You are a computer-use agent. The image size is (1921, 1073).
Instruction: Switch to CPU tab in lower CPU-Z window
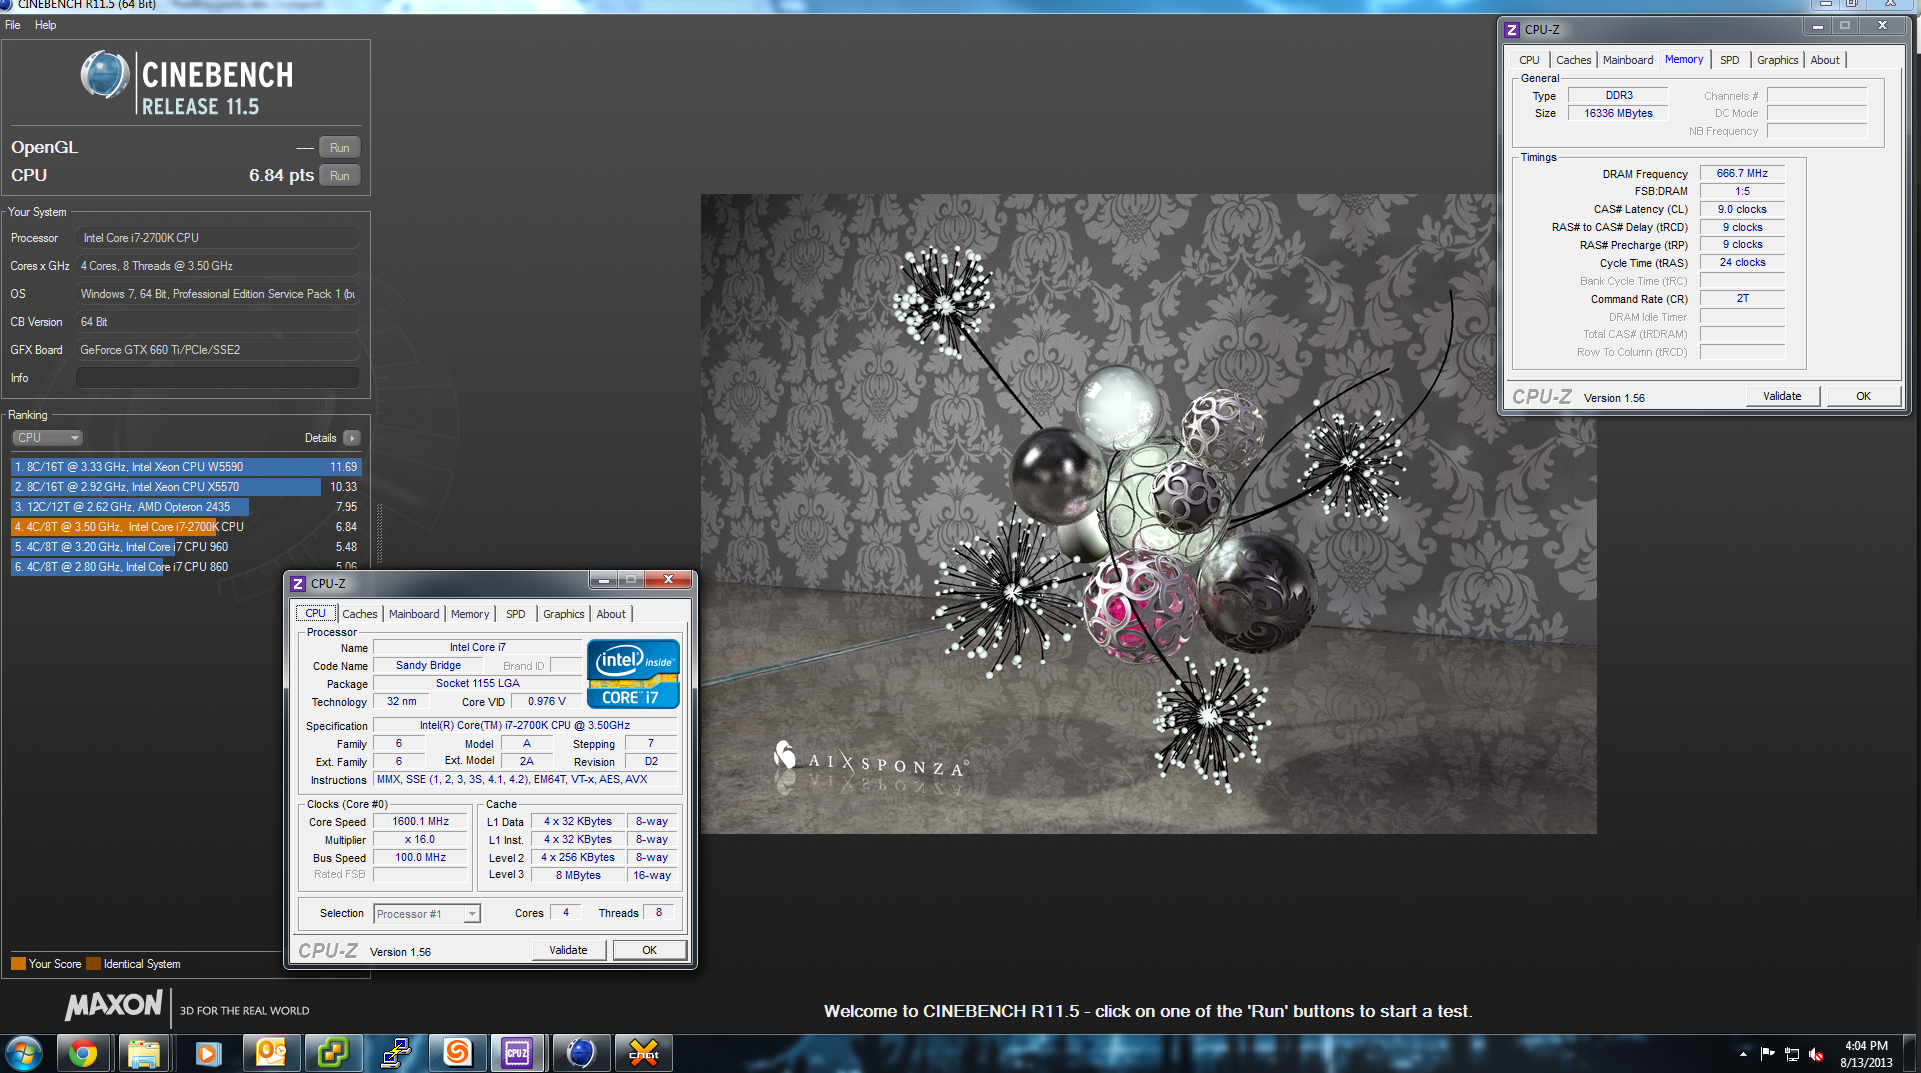(315, 613)
